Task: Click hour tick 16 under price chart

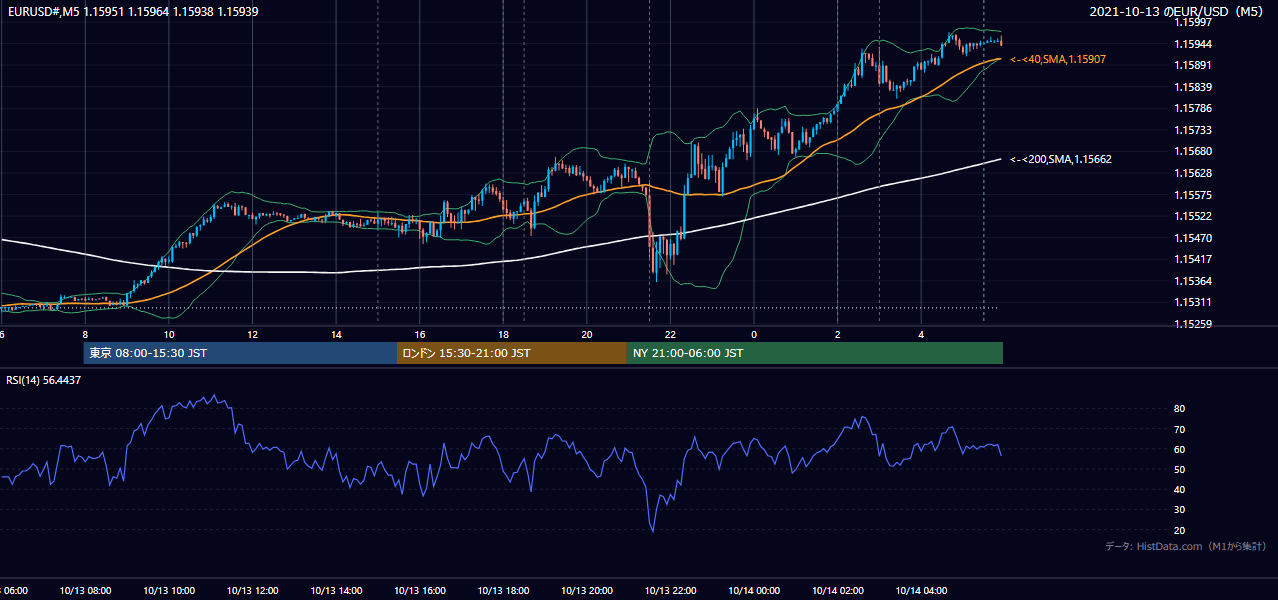Action: 420,334
